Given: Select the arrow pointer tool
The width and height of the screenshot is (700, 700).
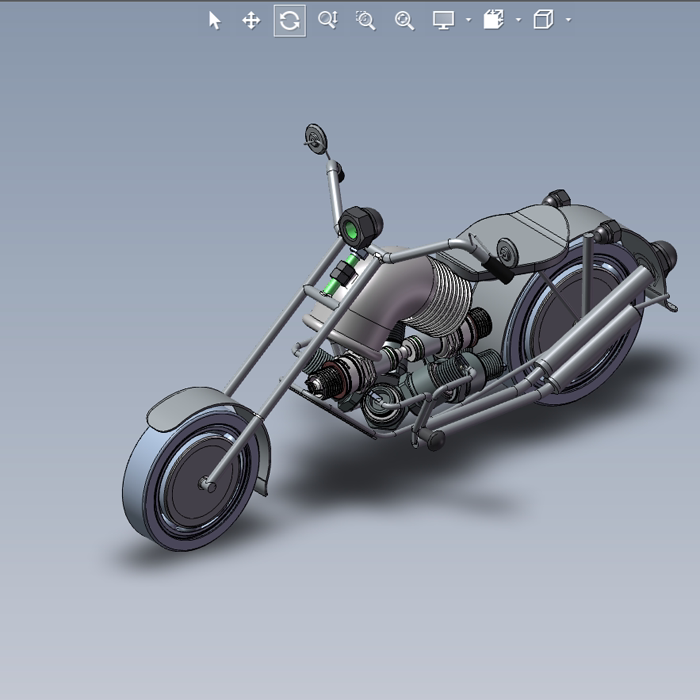Looking at the screenshot, I should pyautogui.click(x=215, y=21).
